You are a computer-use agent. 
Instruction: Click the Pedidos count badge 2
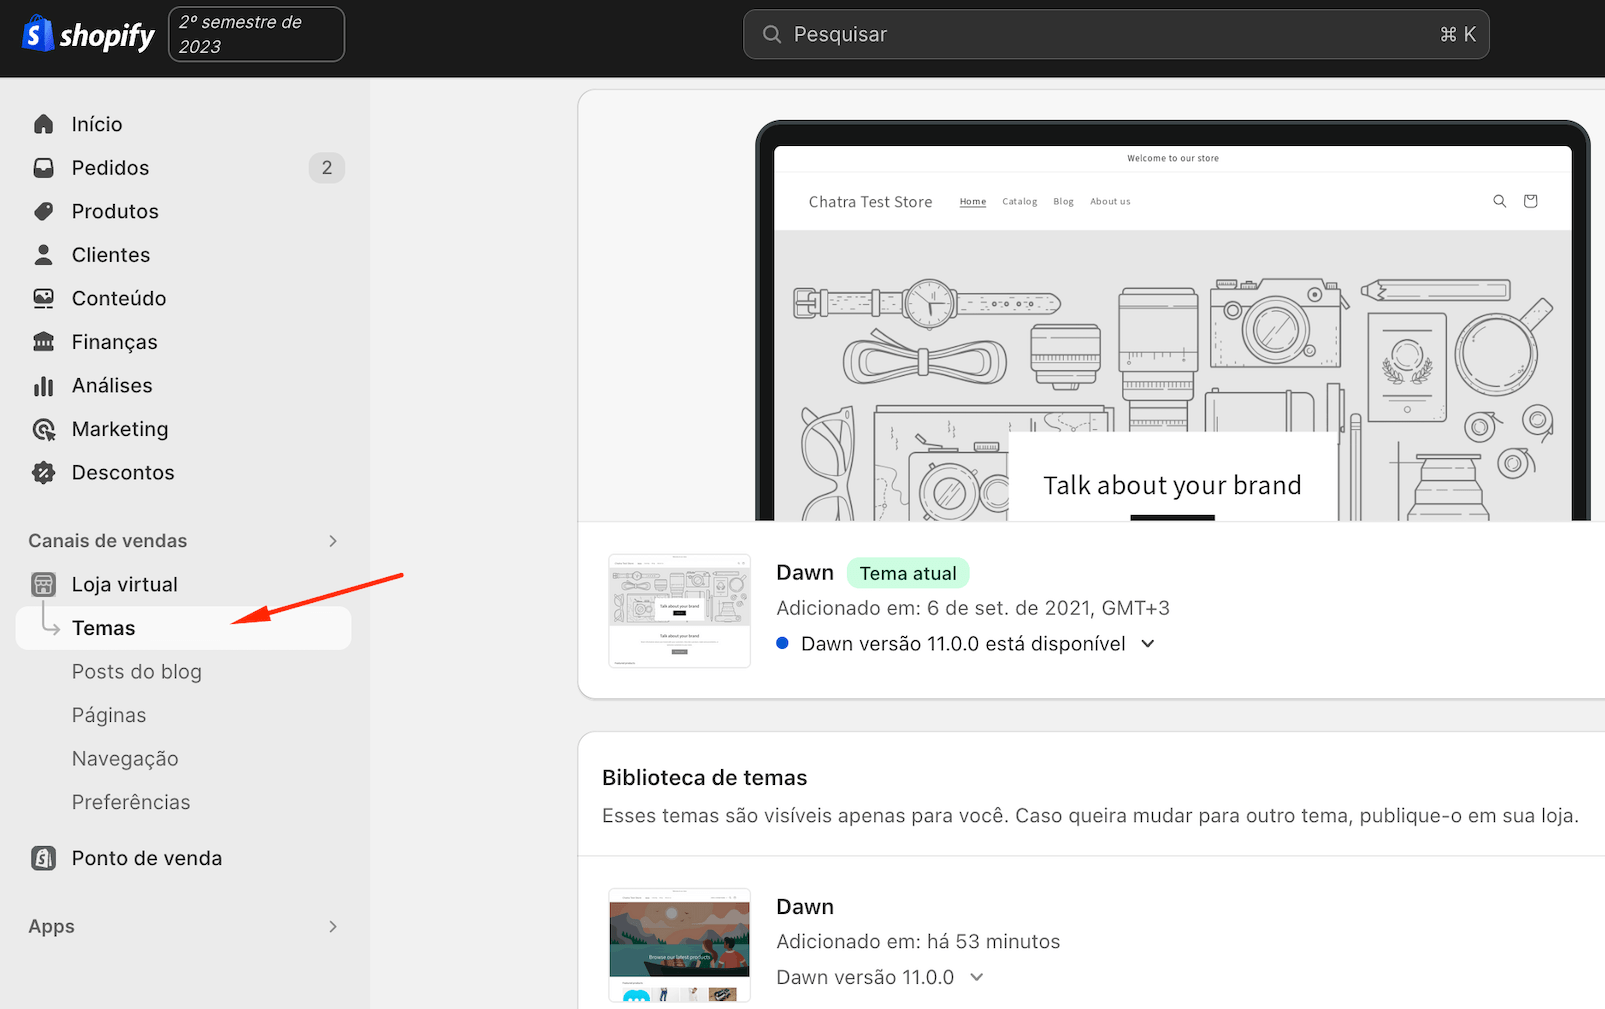pyautogui.click(x=327, y=168)
